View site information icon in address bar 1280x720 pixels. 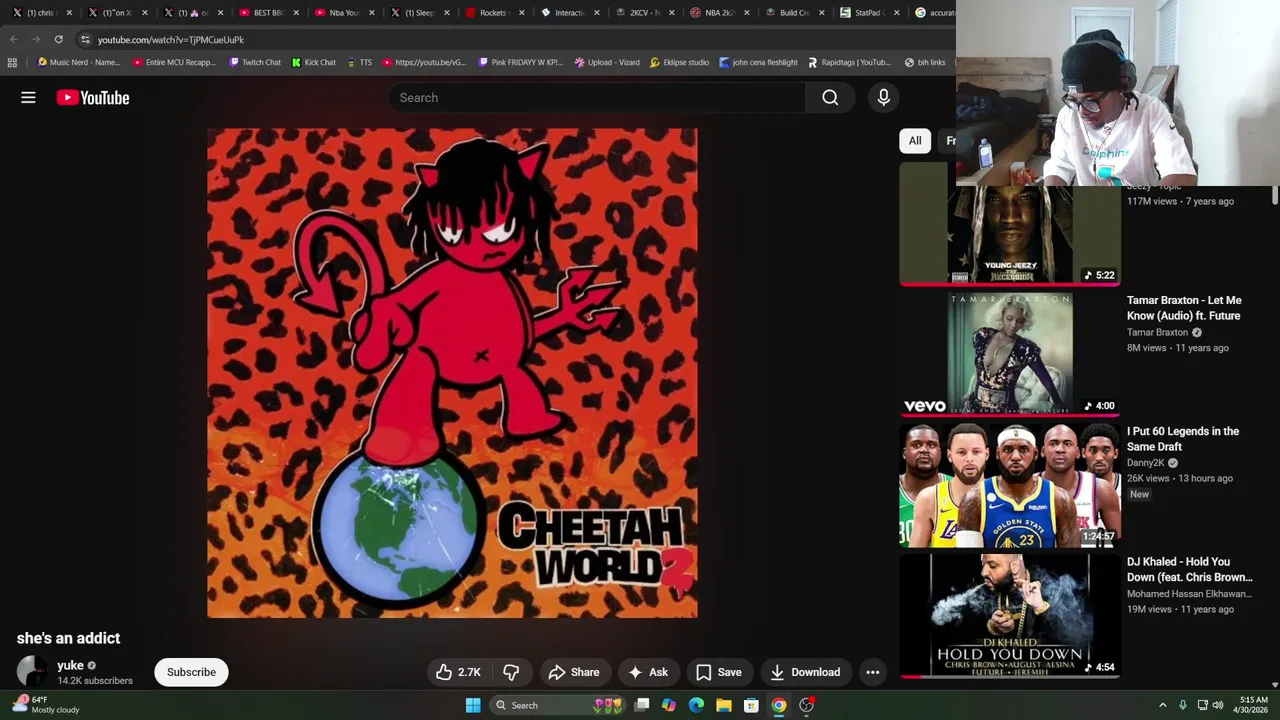pyautogui.click(x=85, y=39)
